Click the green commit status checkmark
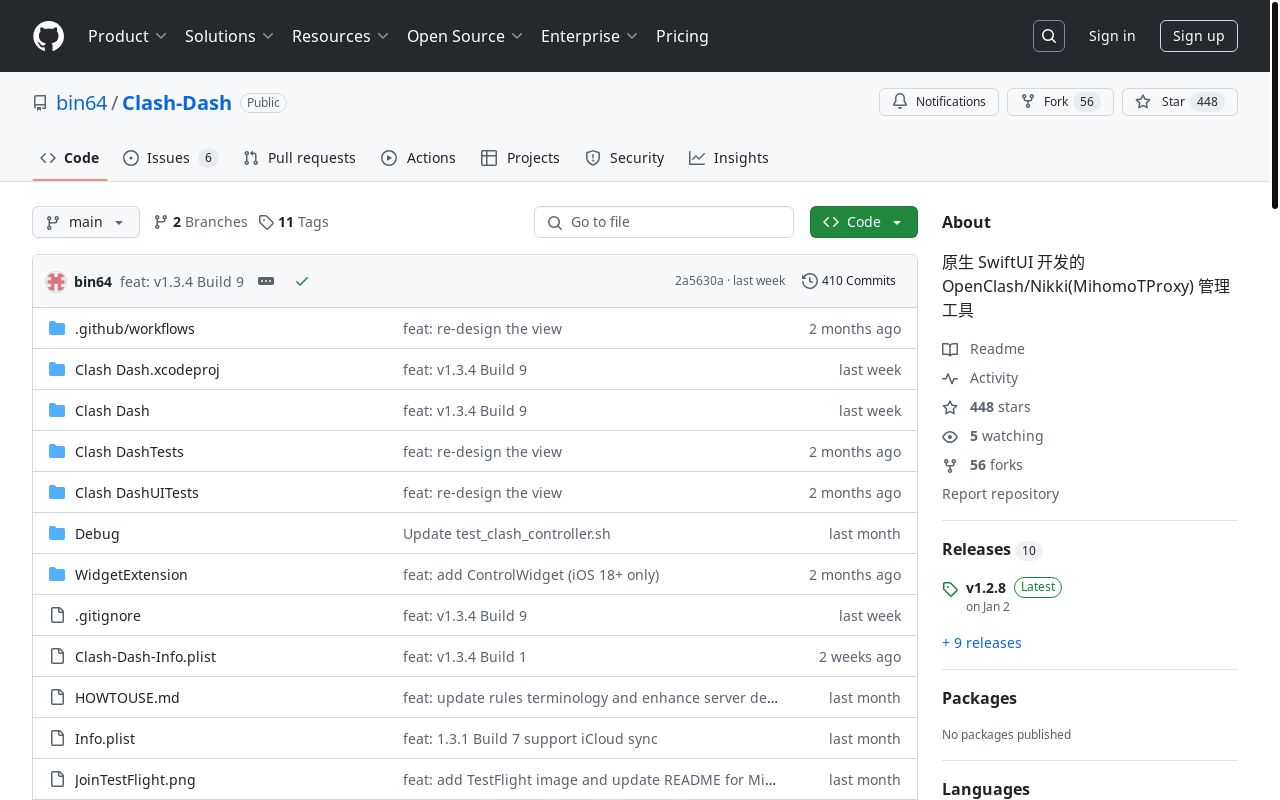Screen dimensions: 1280x800 pyautogui.click(x=302, y=282)
